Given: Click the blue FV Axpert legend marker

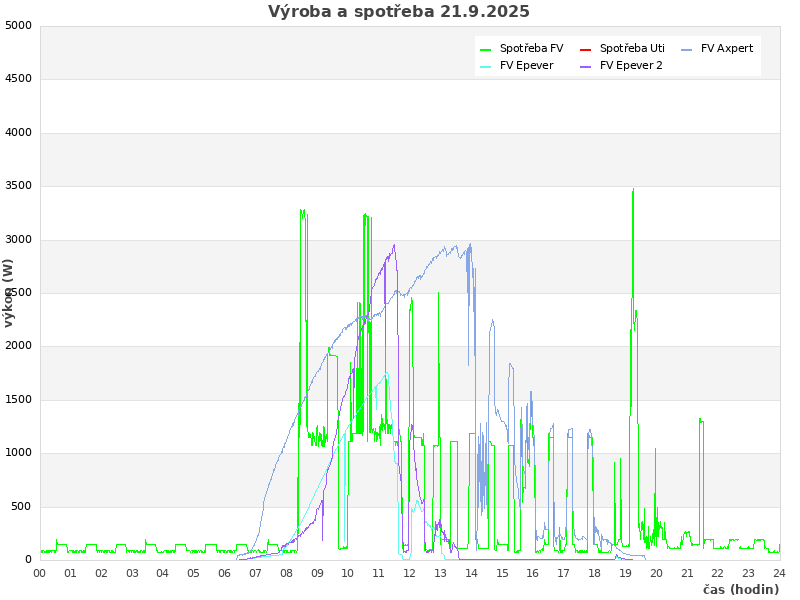Looking at the screenshot, I should click(x=687, y=49).
